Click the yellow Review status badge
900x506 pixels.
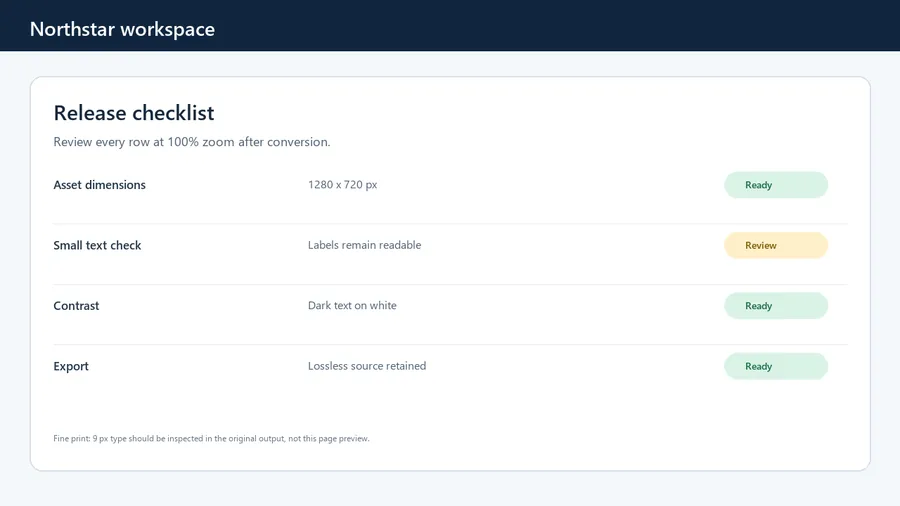pos(776,245)
